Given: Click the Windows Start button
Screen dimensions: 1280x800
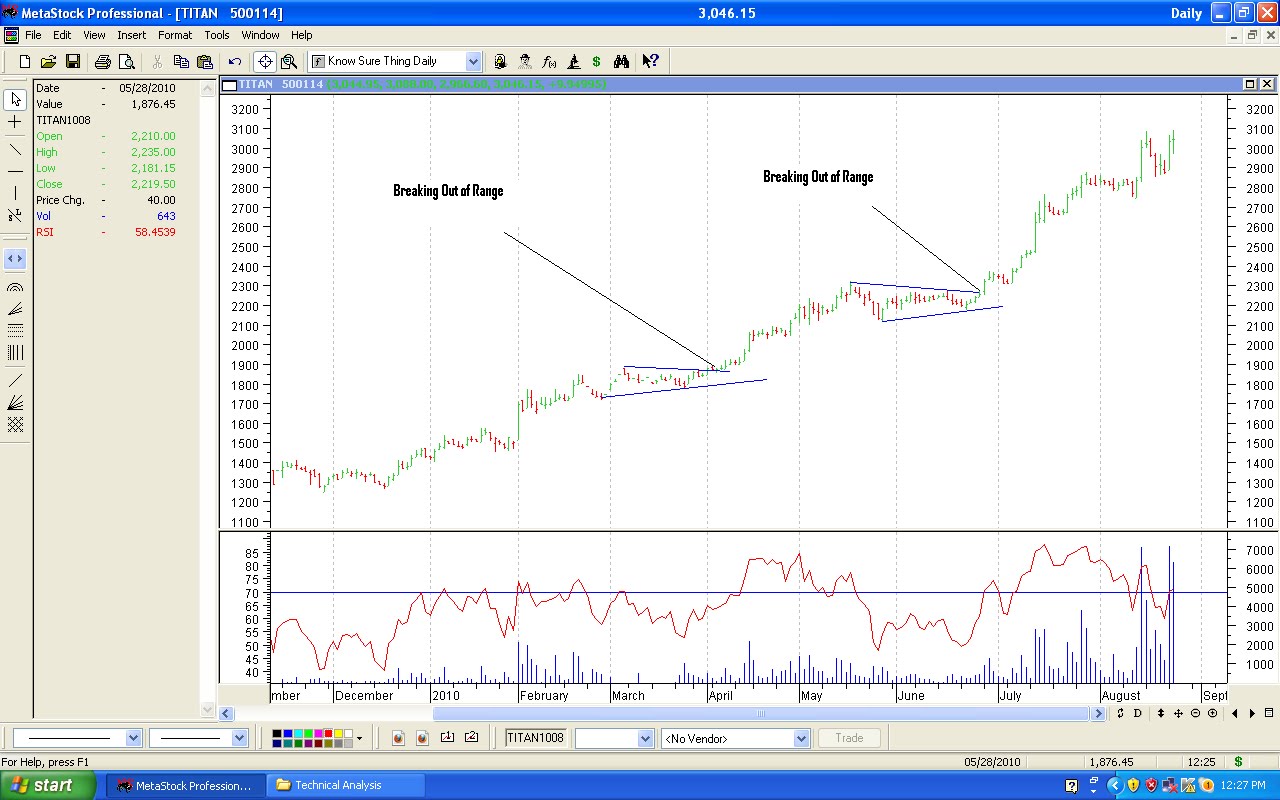Looking at the screenshot, I should pyautogui.click(x=45, y=786).
